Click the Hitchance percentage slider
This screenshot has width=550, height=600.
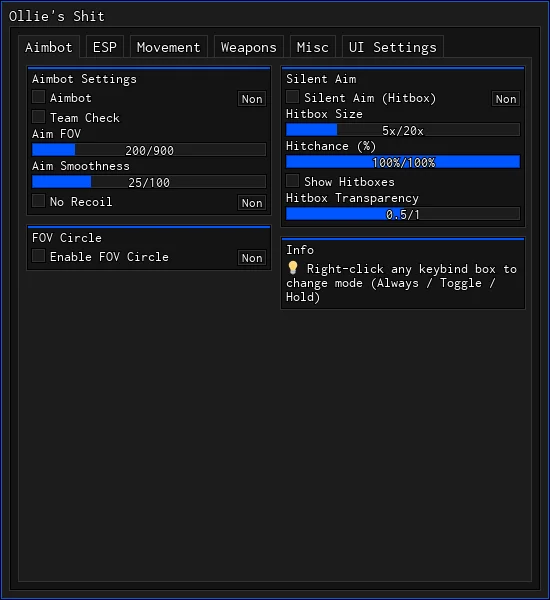coord(403,162)
